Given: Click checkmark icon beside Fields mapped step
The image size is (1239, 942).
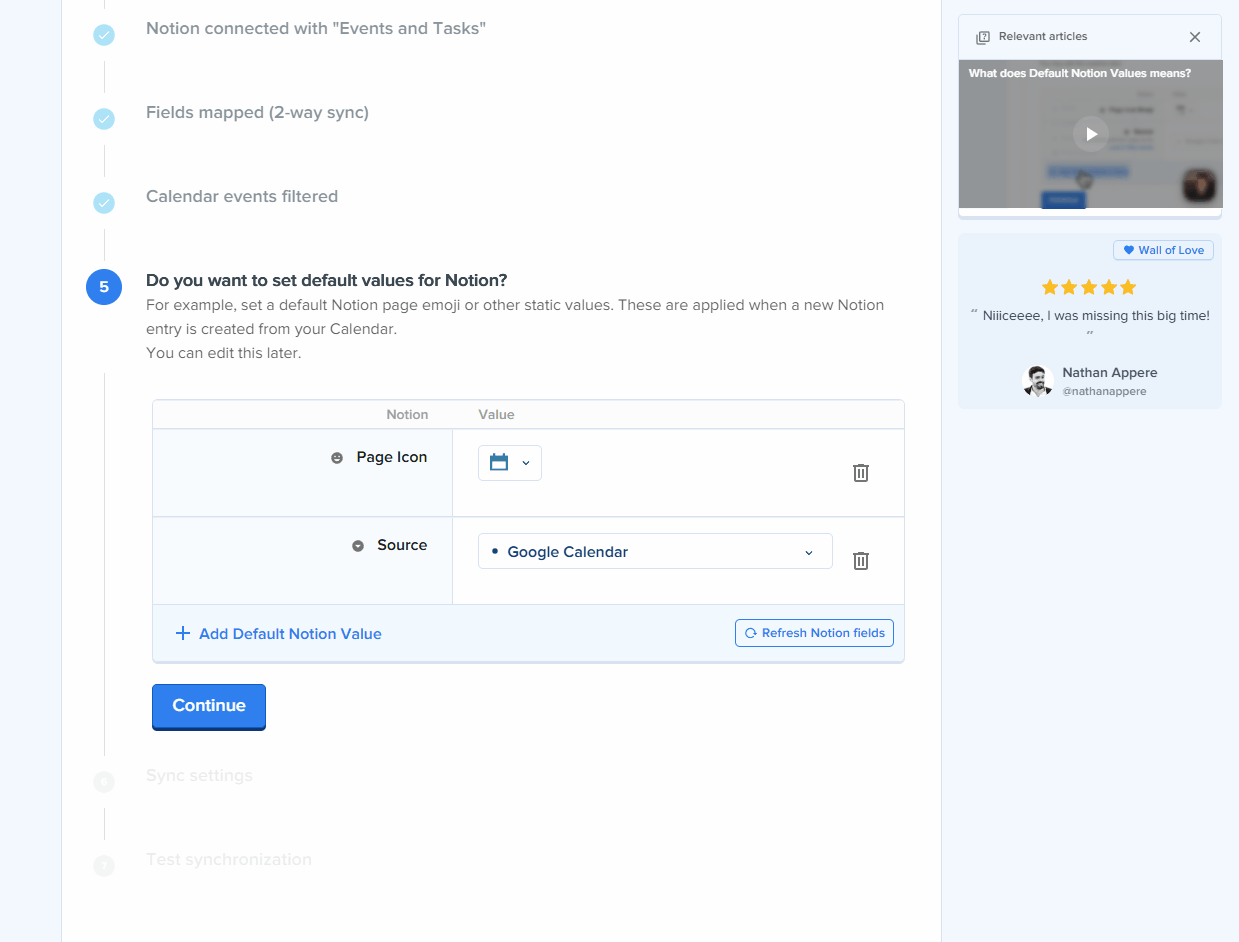Looking at the screenshot, I should click(x=104, y=119).
